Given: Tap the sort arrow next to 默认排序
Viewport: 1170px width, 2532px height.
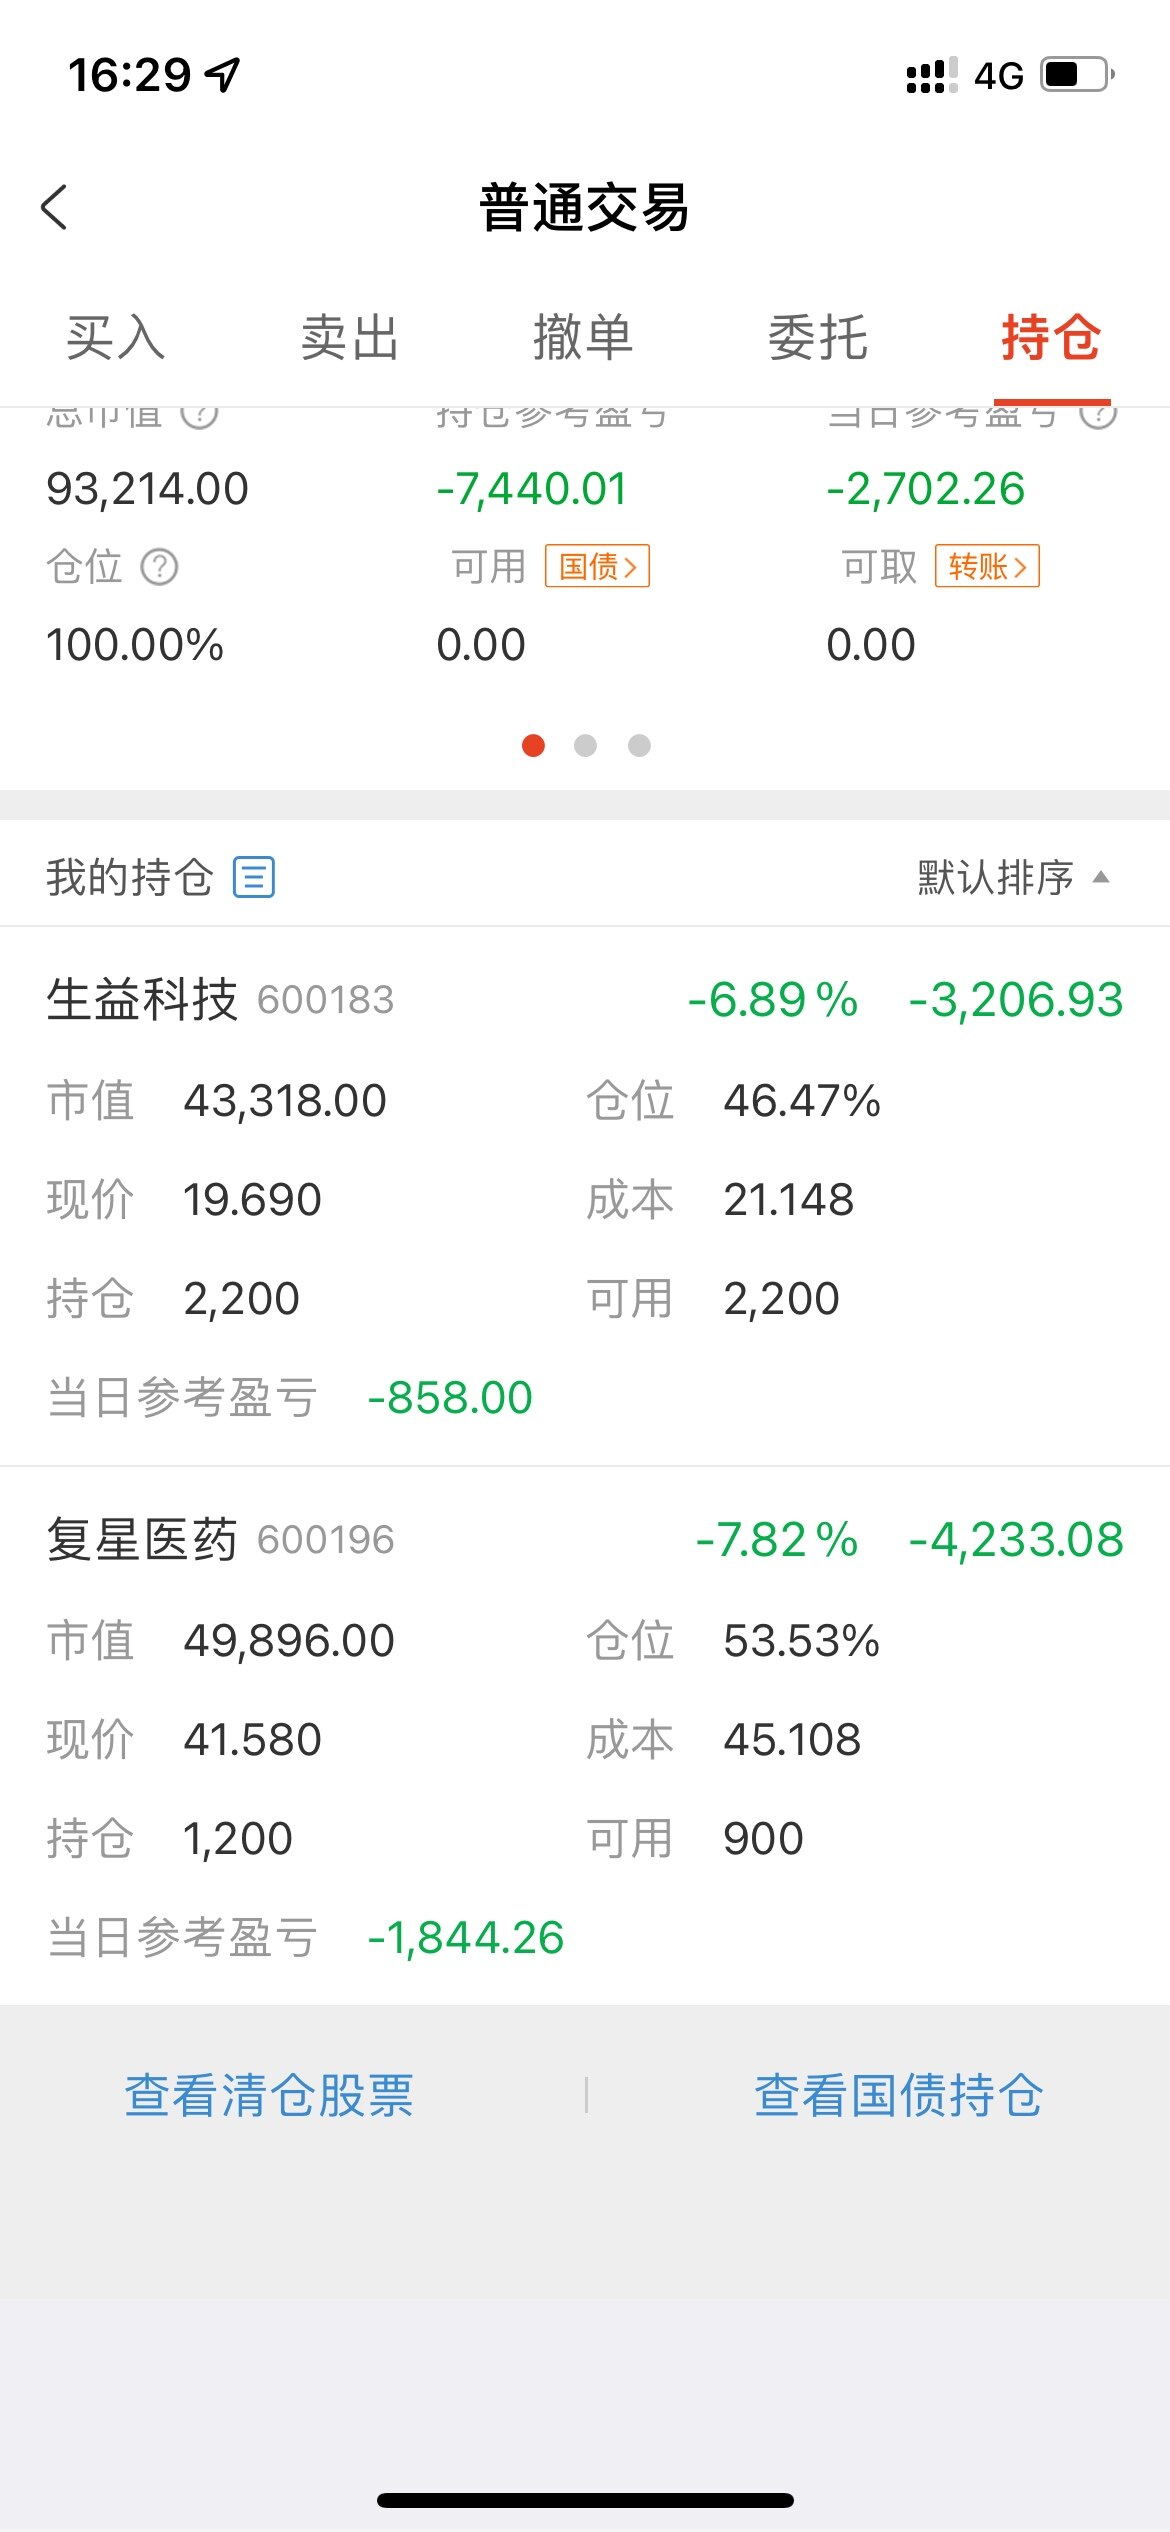Looking at the screenshot, I should pyautogui.click(x=1101, y=877).
